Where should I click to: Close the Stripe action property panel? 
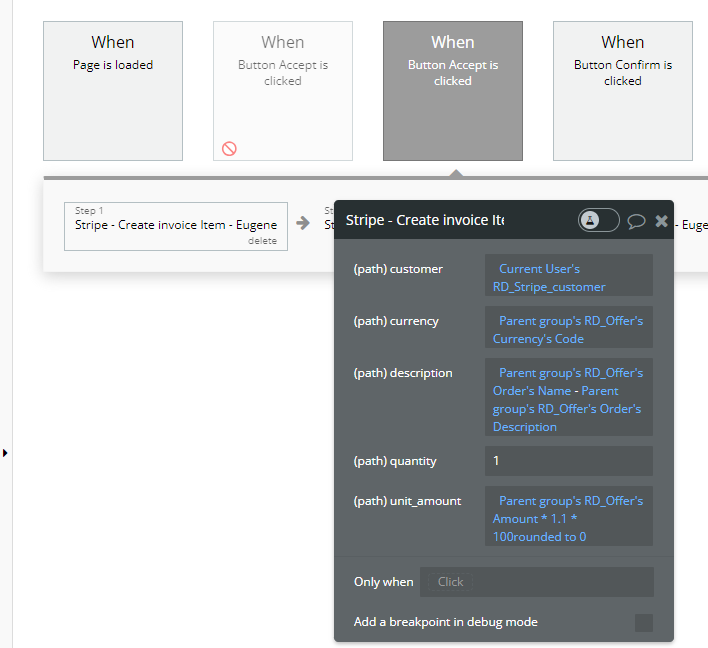pyautogui.click(x=661, y=221)
